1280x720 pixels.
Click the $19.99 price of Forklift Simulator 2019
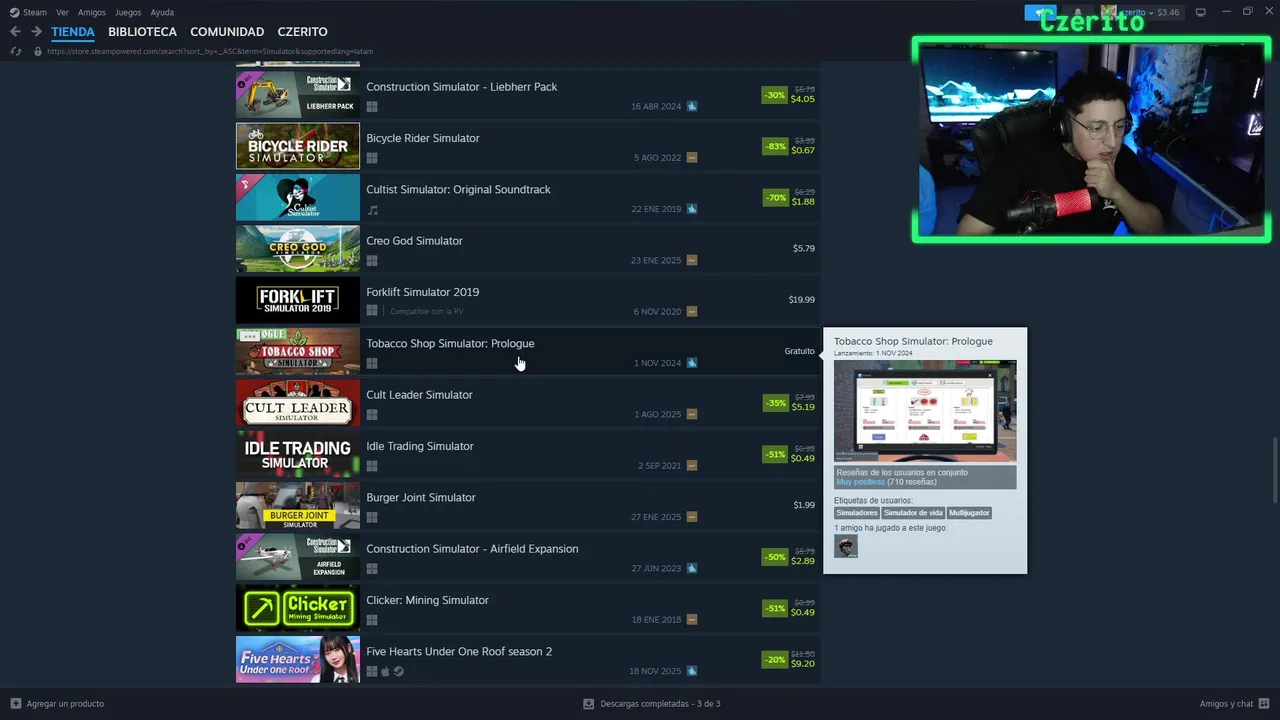pyautogui.click(x=801, y=299)
